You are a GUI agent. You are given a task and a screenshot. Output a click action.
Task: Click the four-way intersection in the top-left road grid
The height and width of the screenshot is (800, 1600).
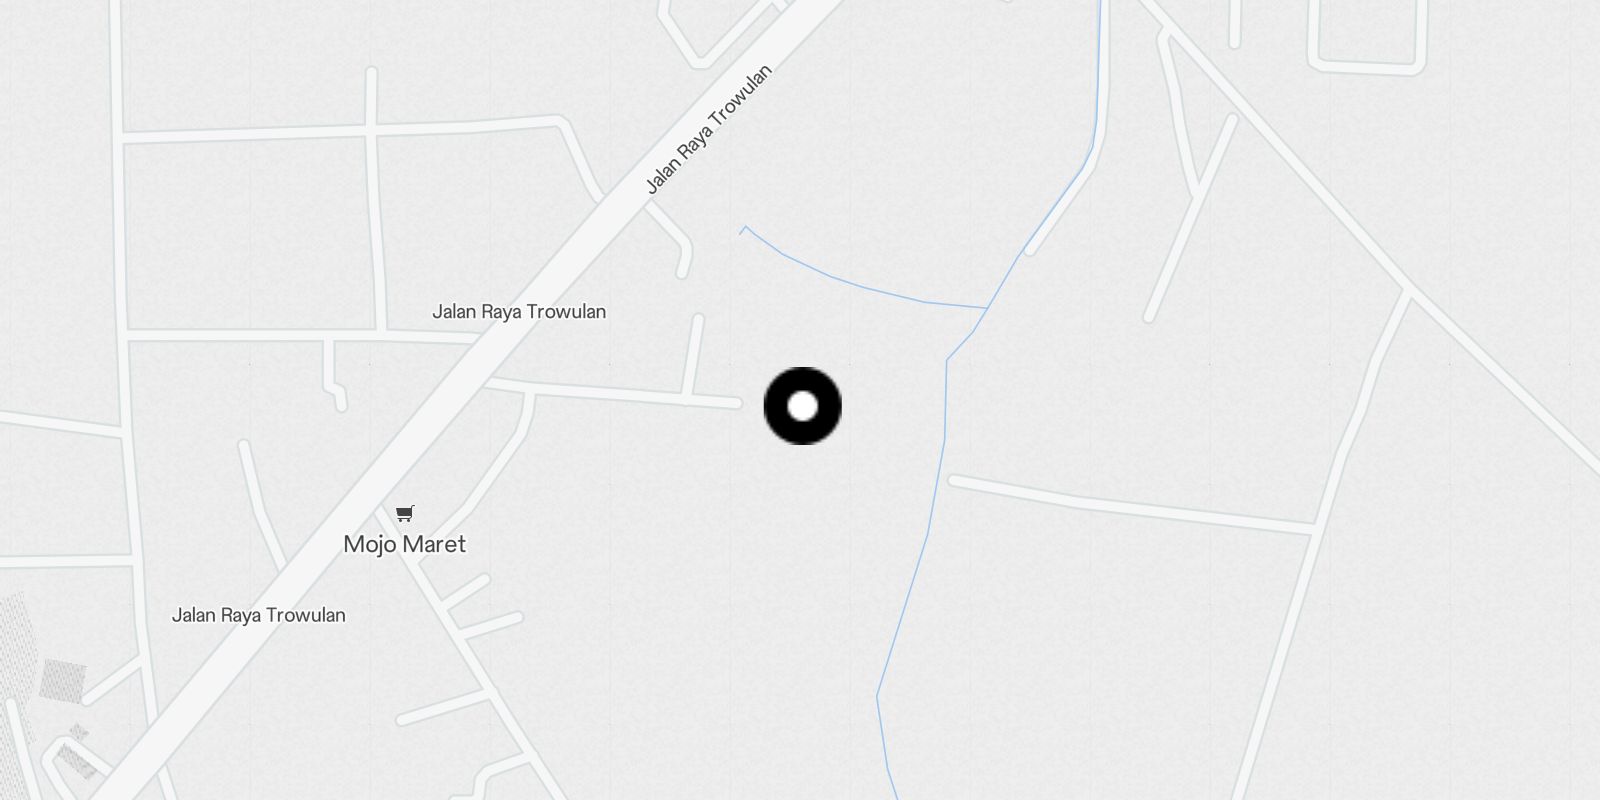371,128
